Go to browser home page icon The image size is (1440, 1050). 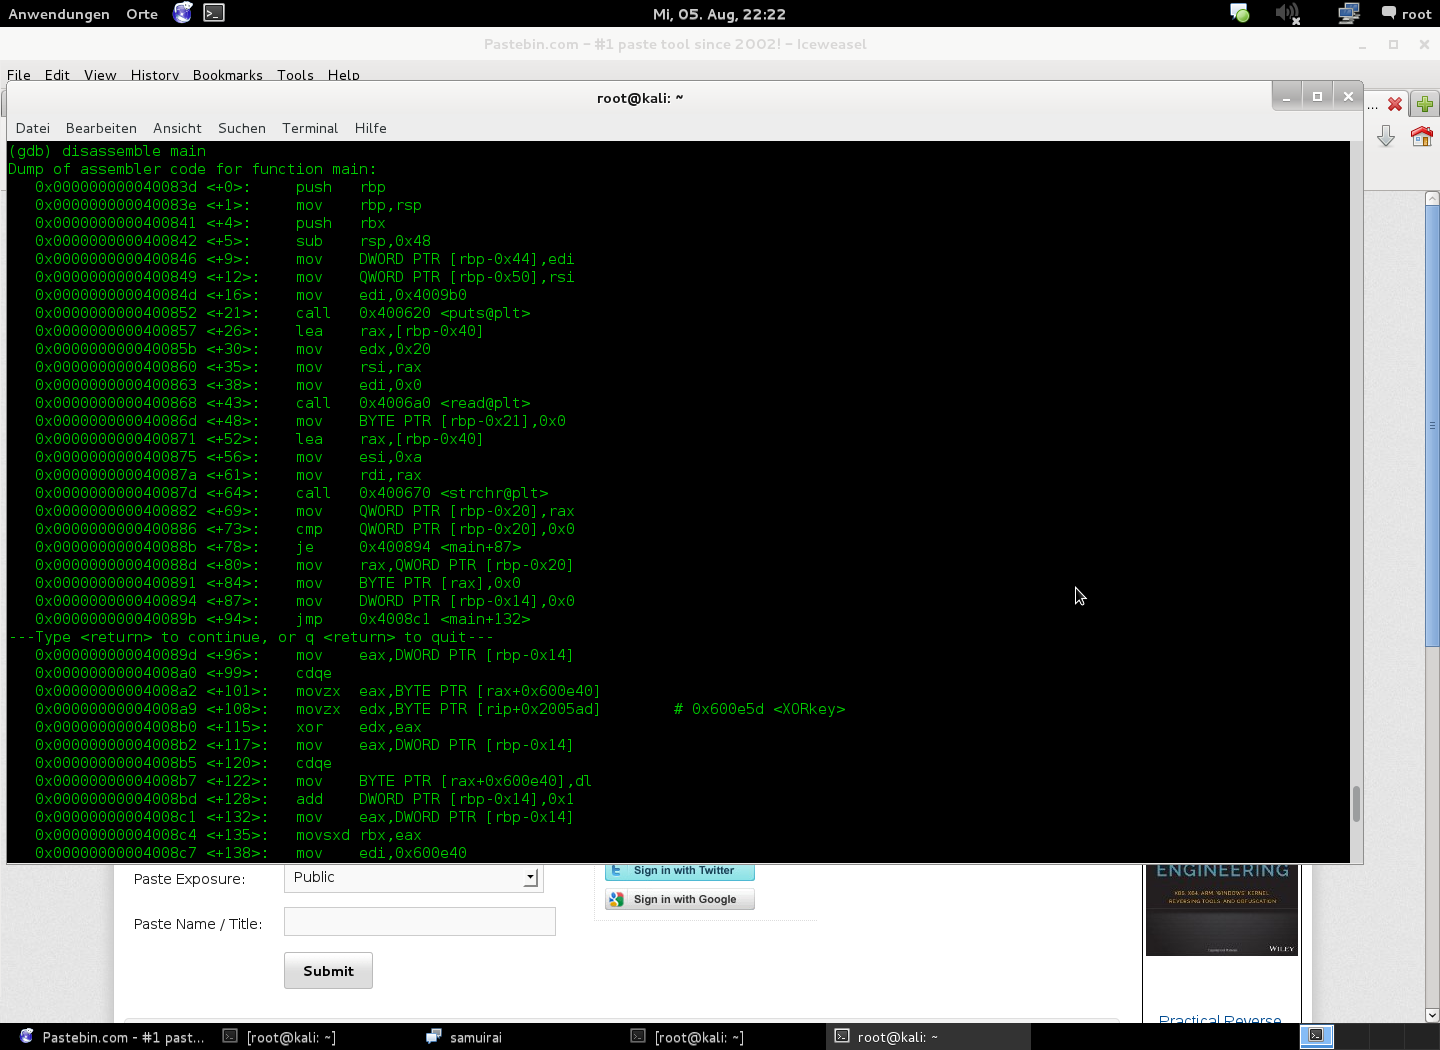[1422, 136]
